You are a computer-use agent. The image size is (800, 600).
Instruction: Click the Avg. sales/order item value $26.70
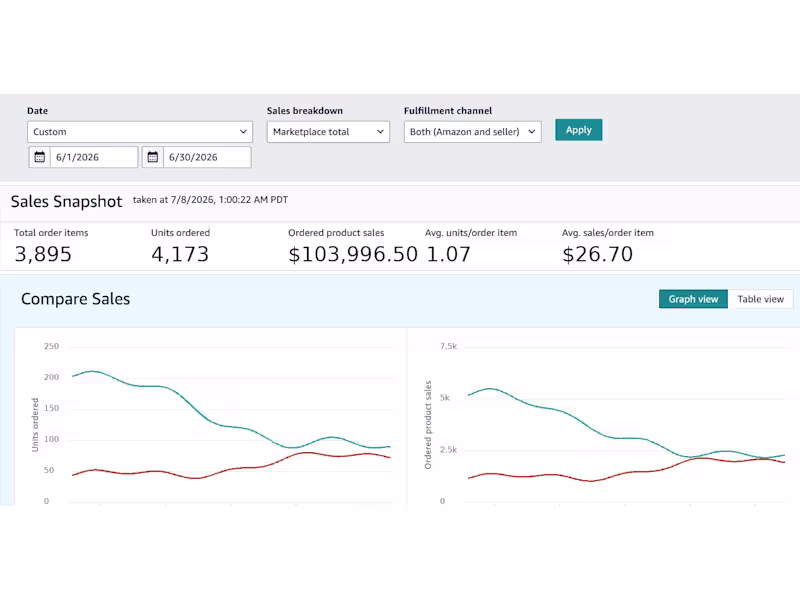pyautogui.click(x=597, y=254)
